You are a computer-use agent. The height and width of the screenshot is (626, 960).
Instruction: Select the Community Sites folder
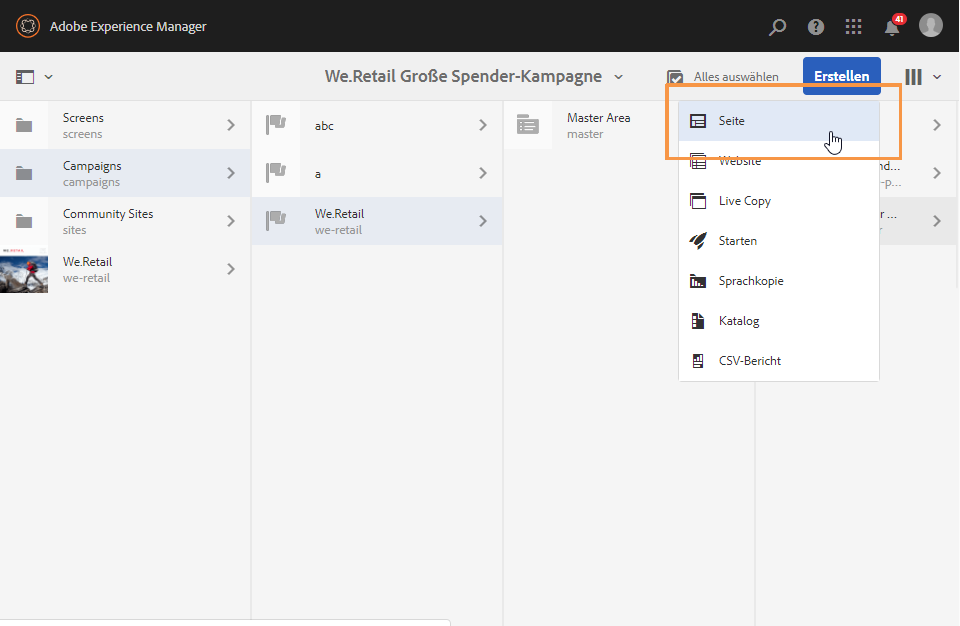(x=108, y=221)
